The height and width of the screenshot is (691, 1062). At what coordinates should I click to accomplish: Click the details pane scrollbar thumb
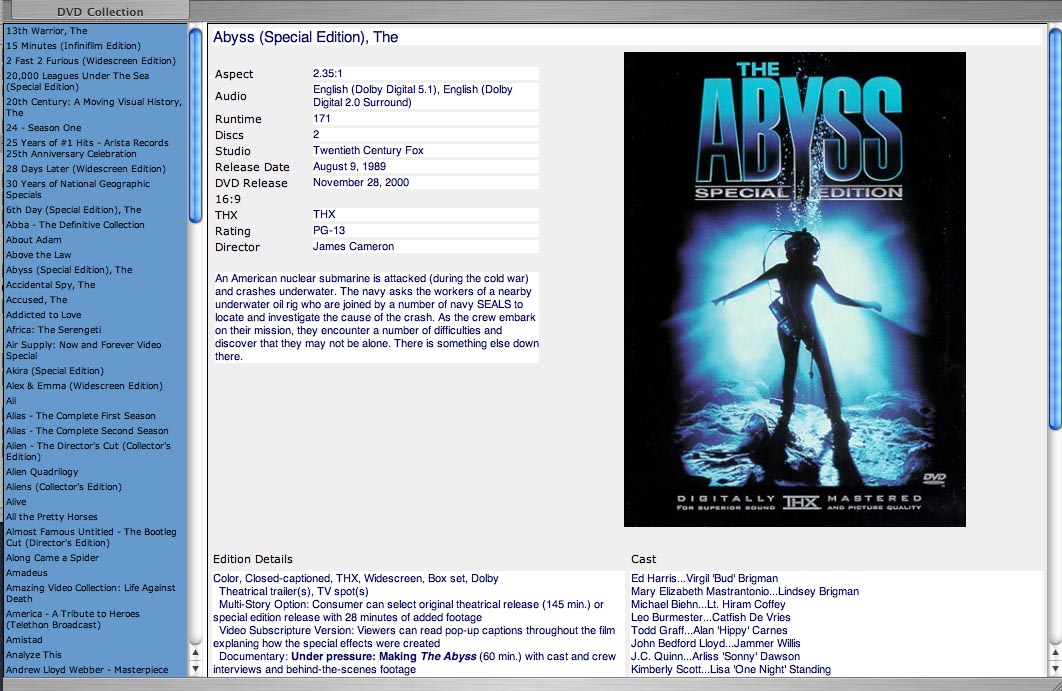[x=1054, y=230]
